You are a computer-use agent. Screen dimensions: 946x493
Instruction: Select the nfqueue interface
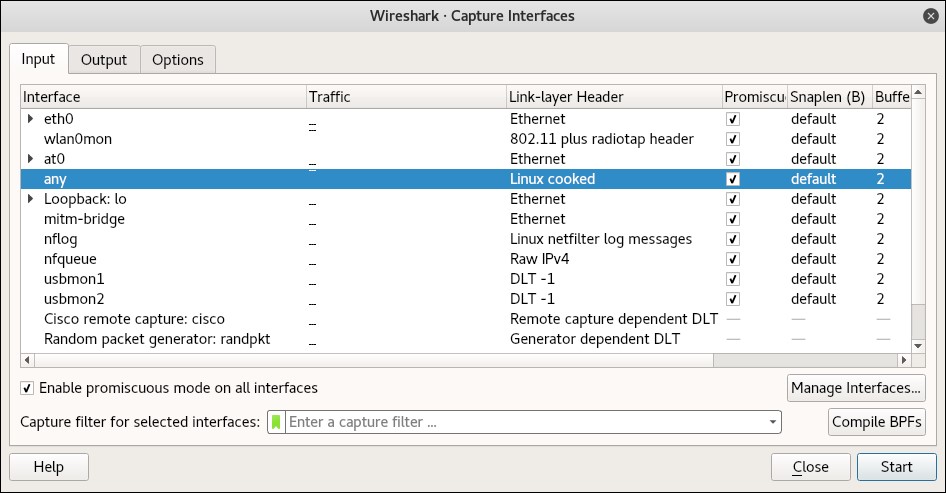(x=70, y=259)
